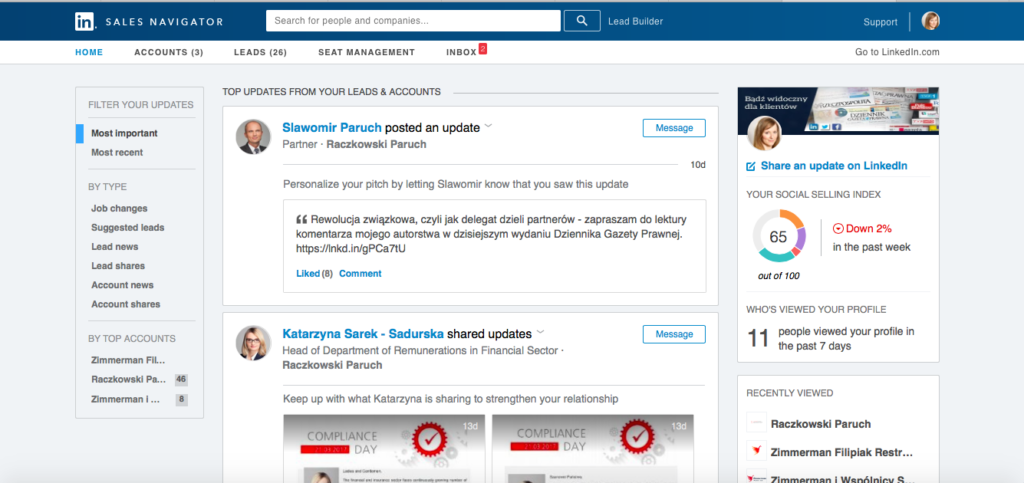Filter by Raczkowski Pa... top account

[129, 379]
